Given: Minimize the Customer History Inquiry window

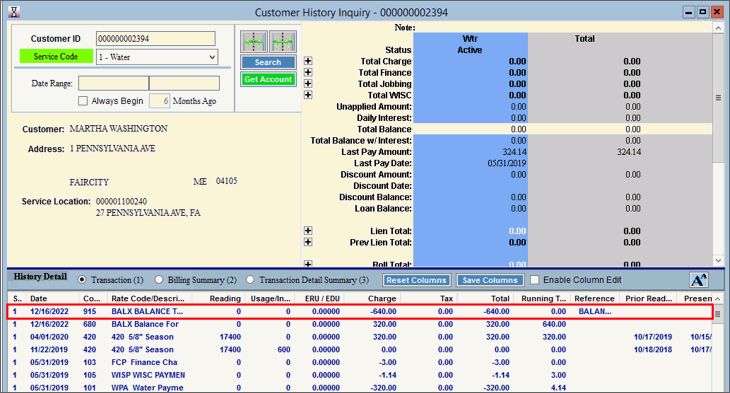Looking at the screenshot, I should pyautogui.click(x=689, y=12).
